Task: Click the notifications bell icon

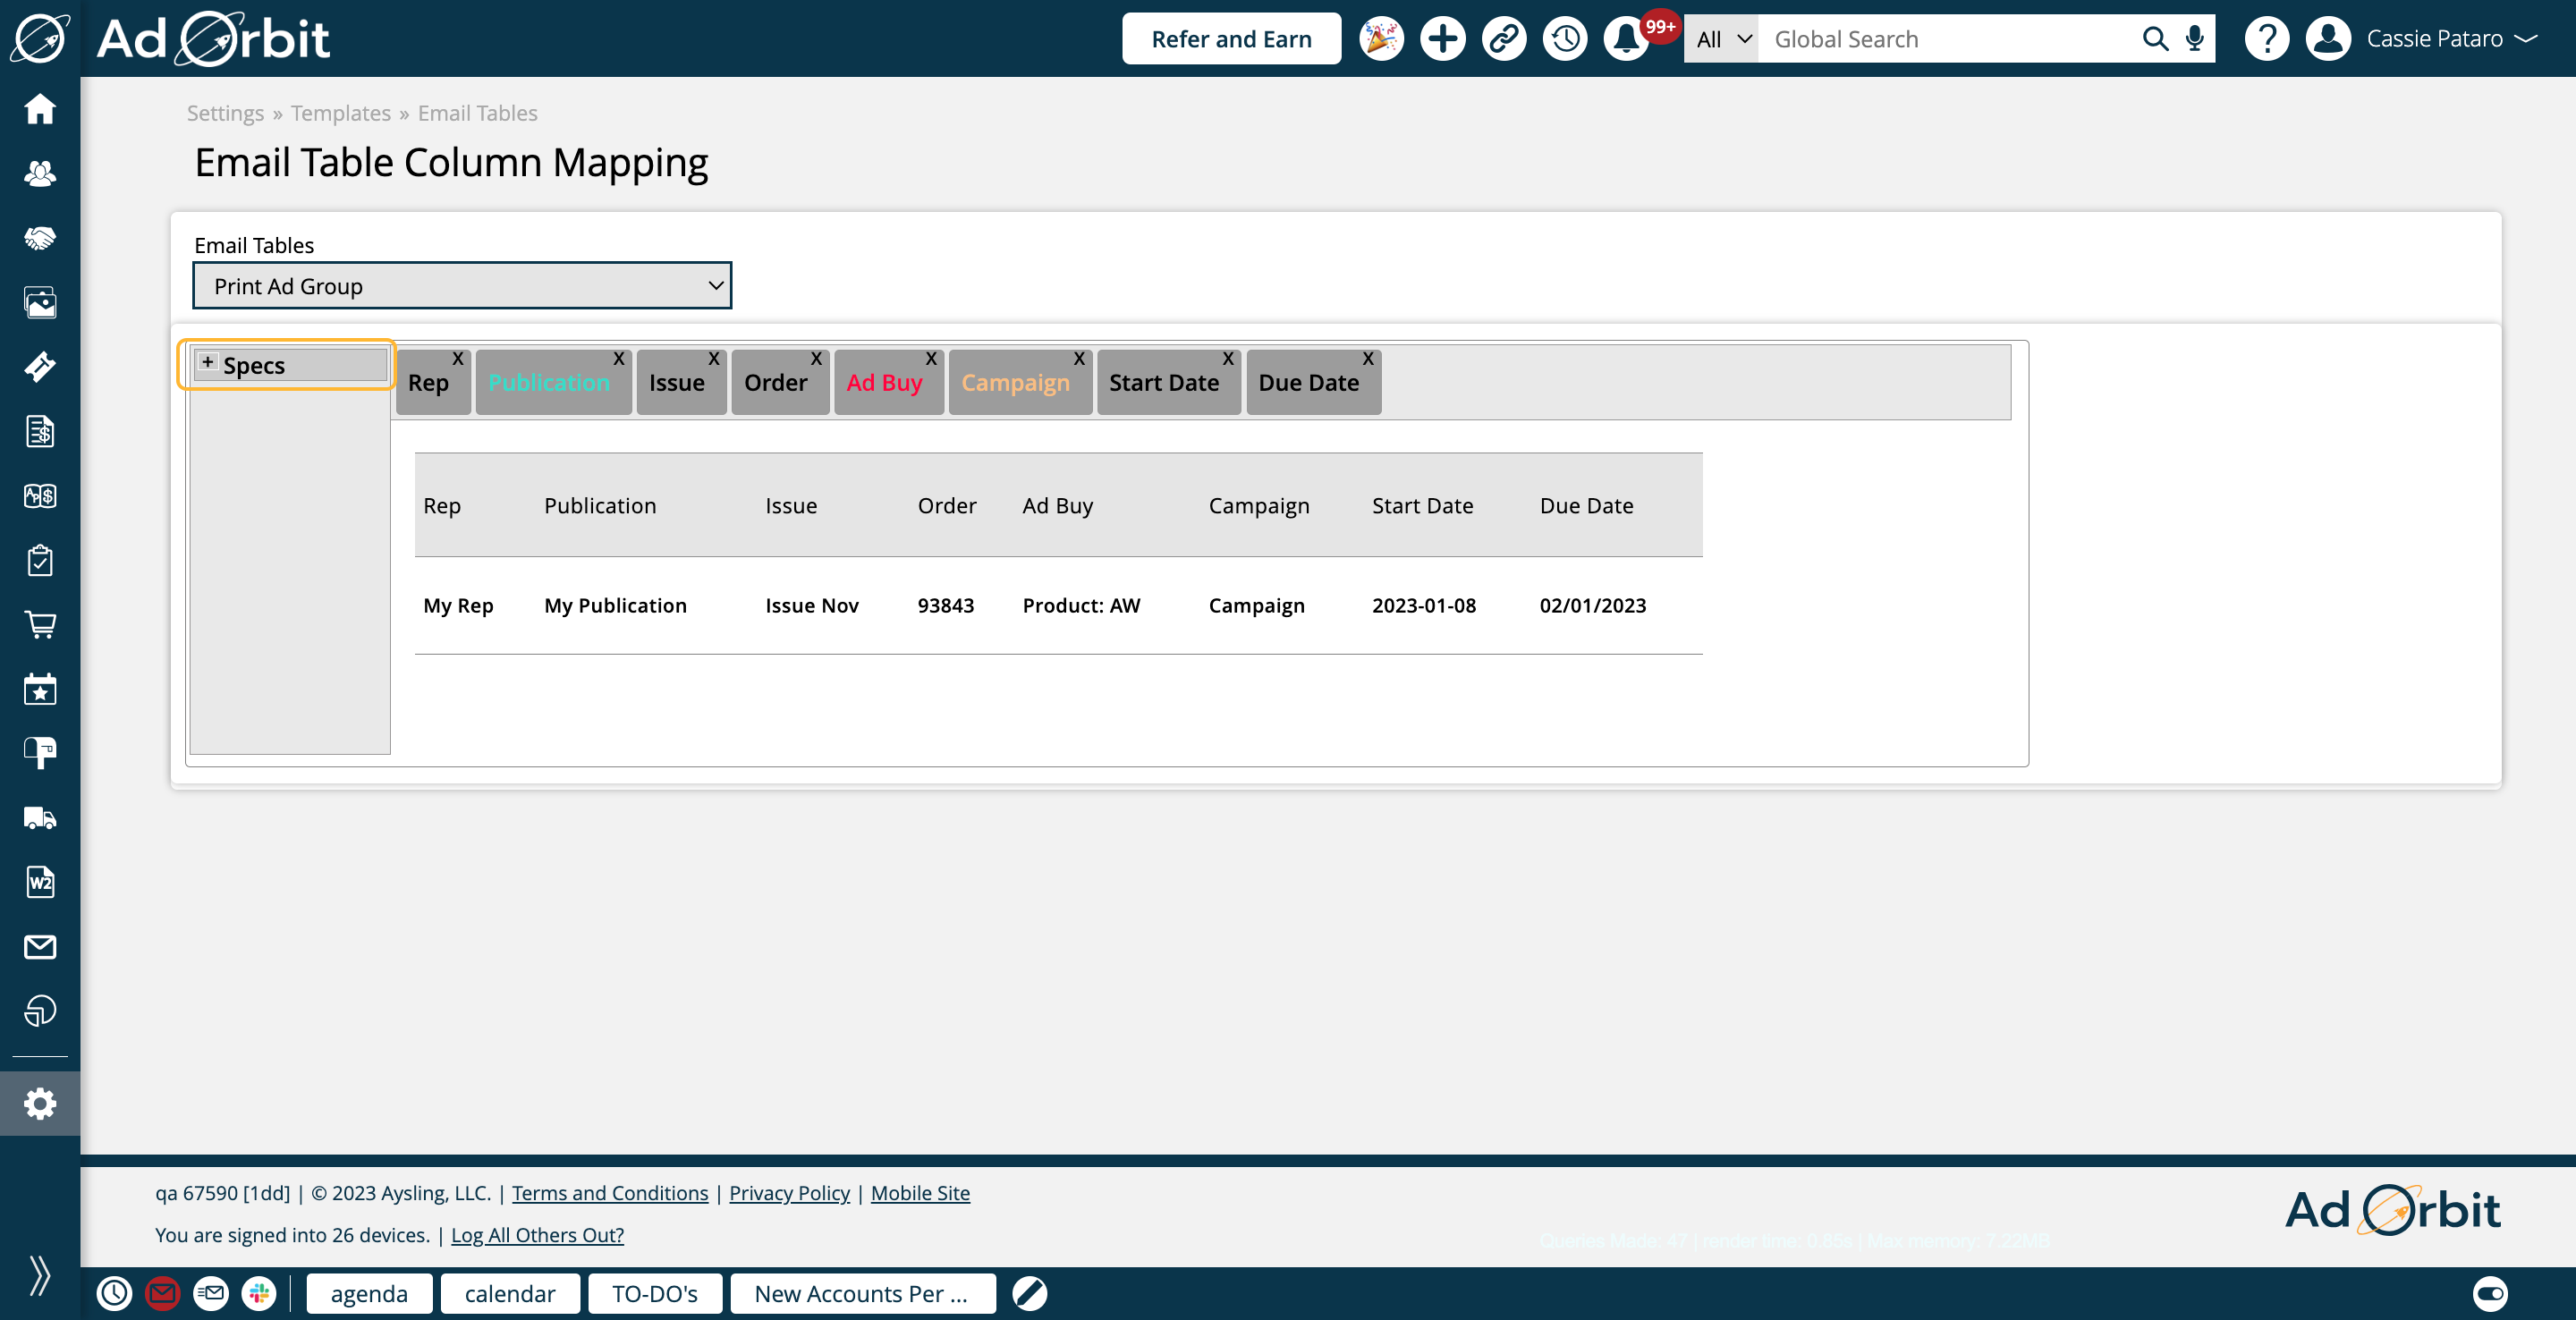Action: coord(1626,39)
